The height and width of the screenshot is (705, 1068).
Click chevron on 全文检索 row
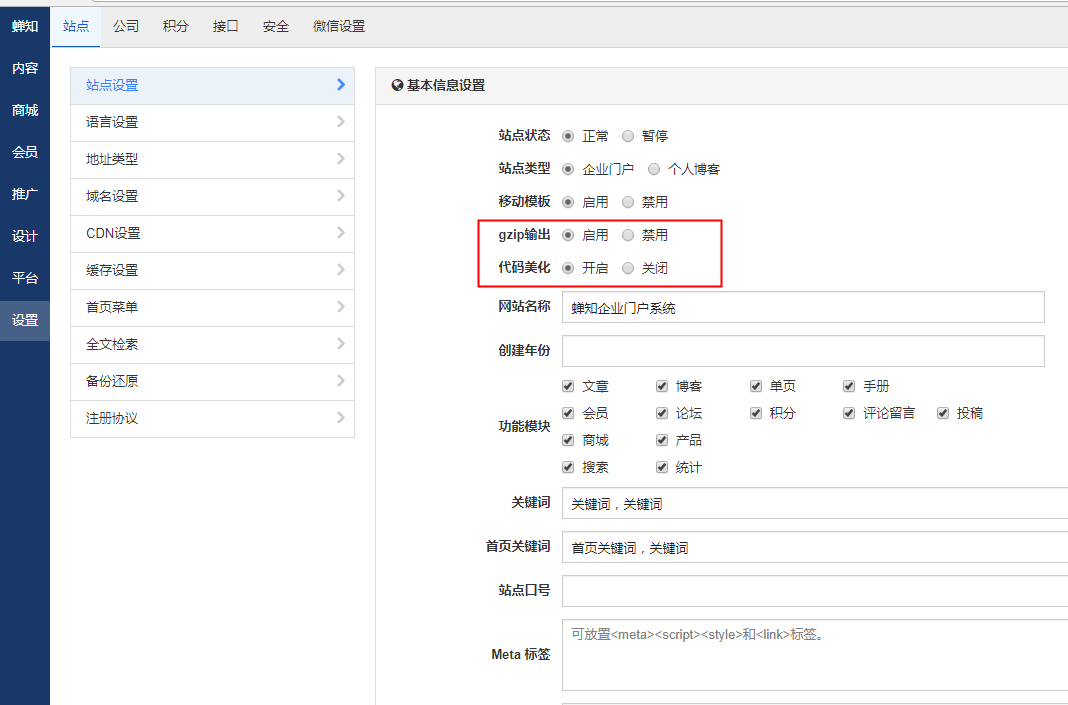click(x=341, y=343)
